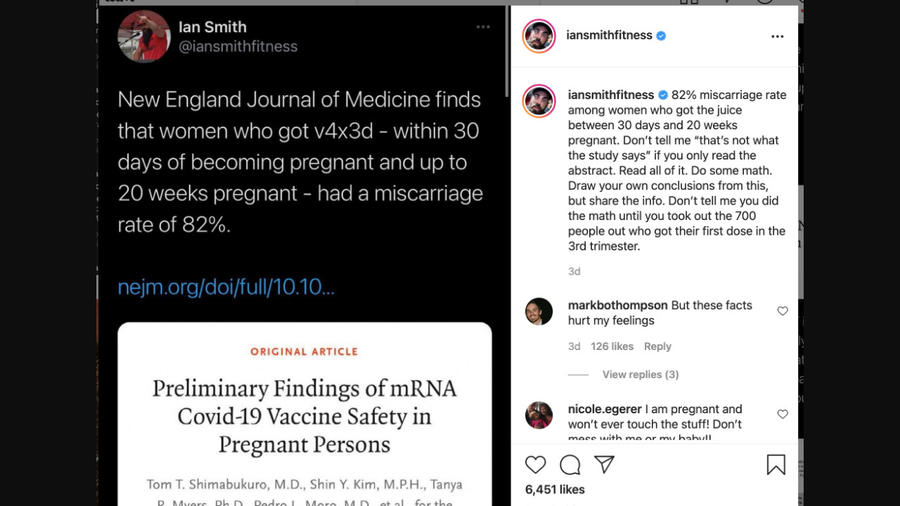Like markbothompson's comment heart

(782, 311)
